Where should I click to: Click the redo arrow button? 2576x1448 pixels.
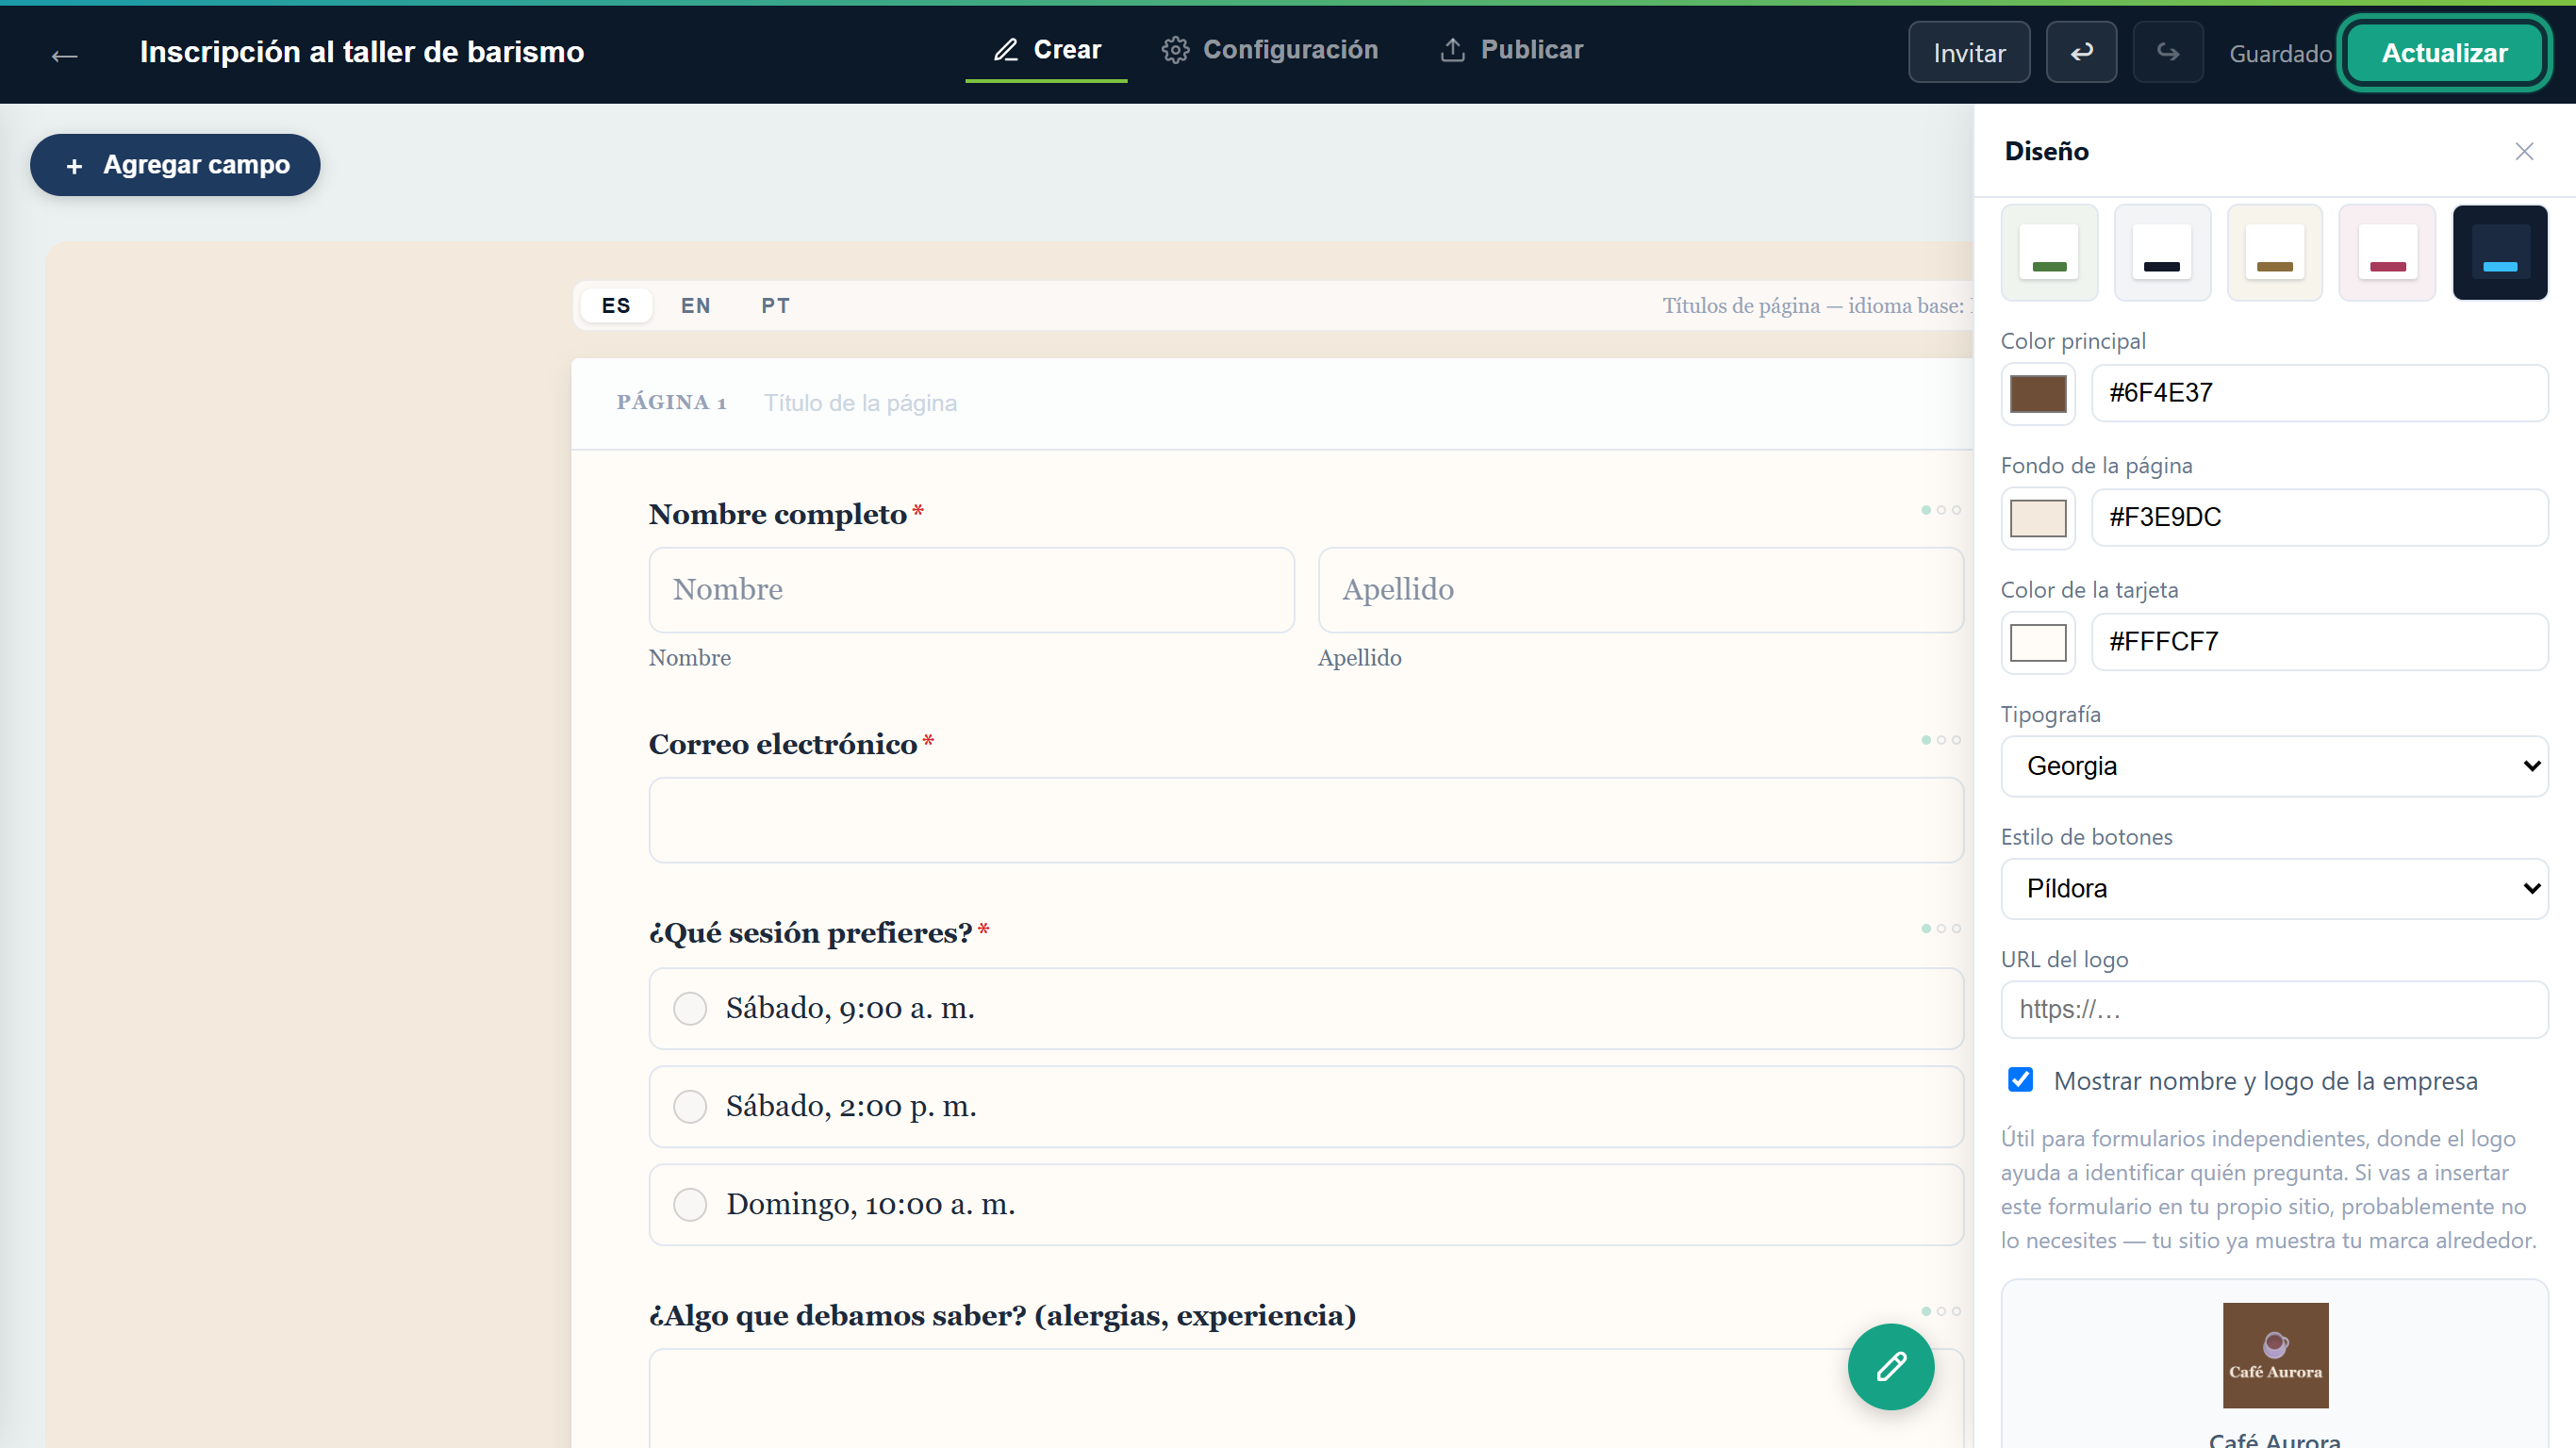2167,52
